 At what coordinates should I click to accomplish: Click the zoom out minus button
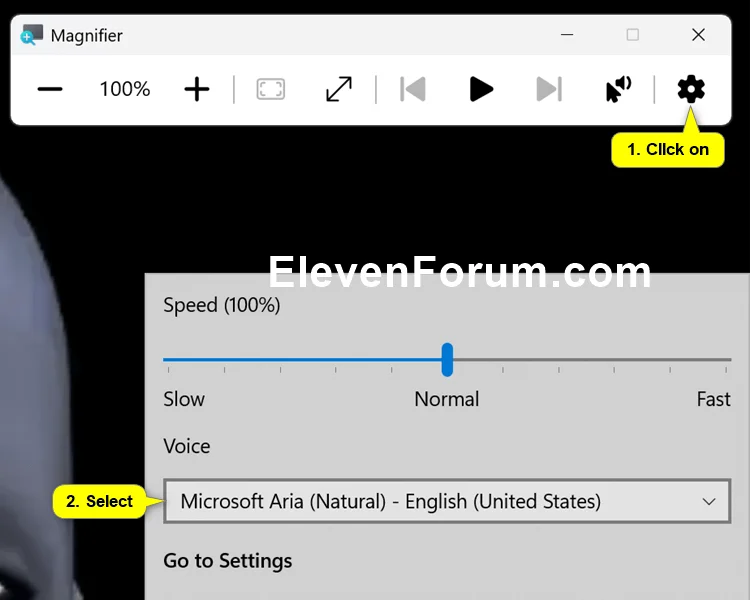(50, 89)
